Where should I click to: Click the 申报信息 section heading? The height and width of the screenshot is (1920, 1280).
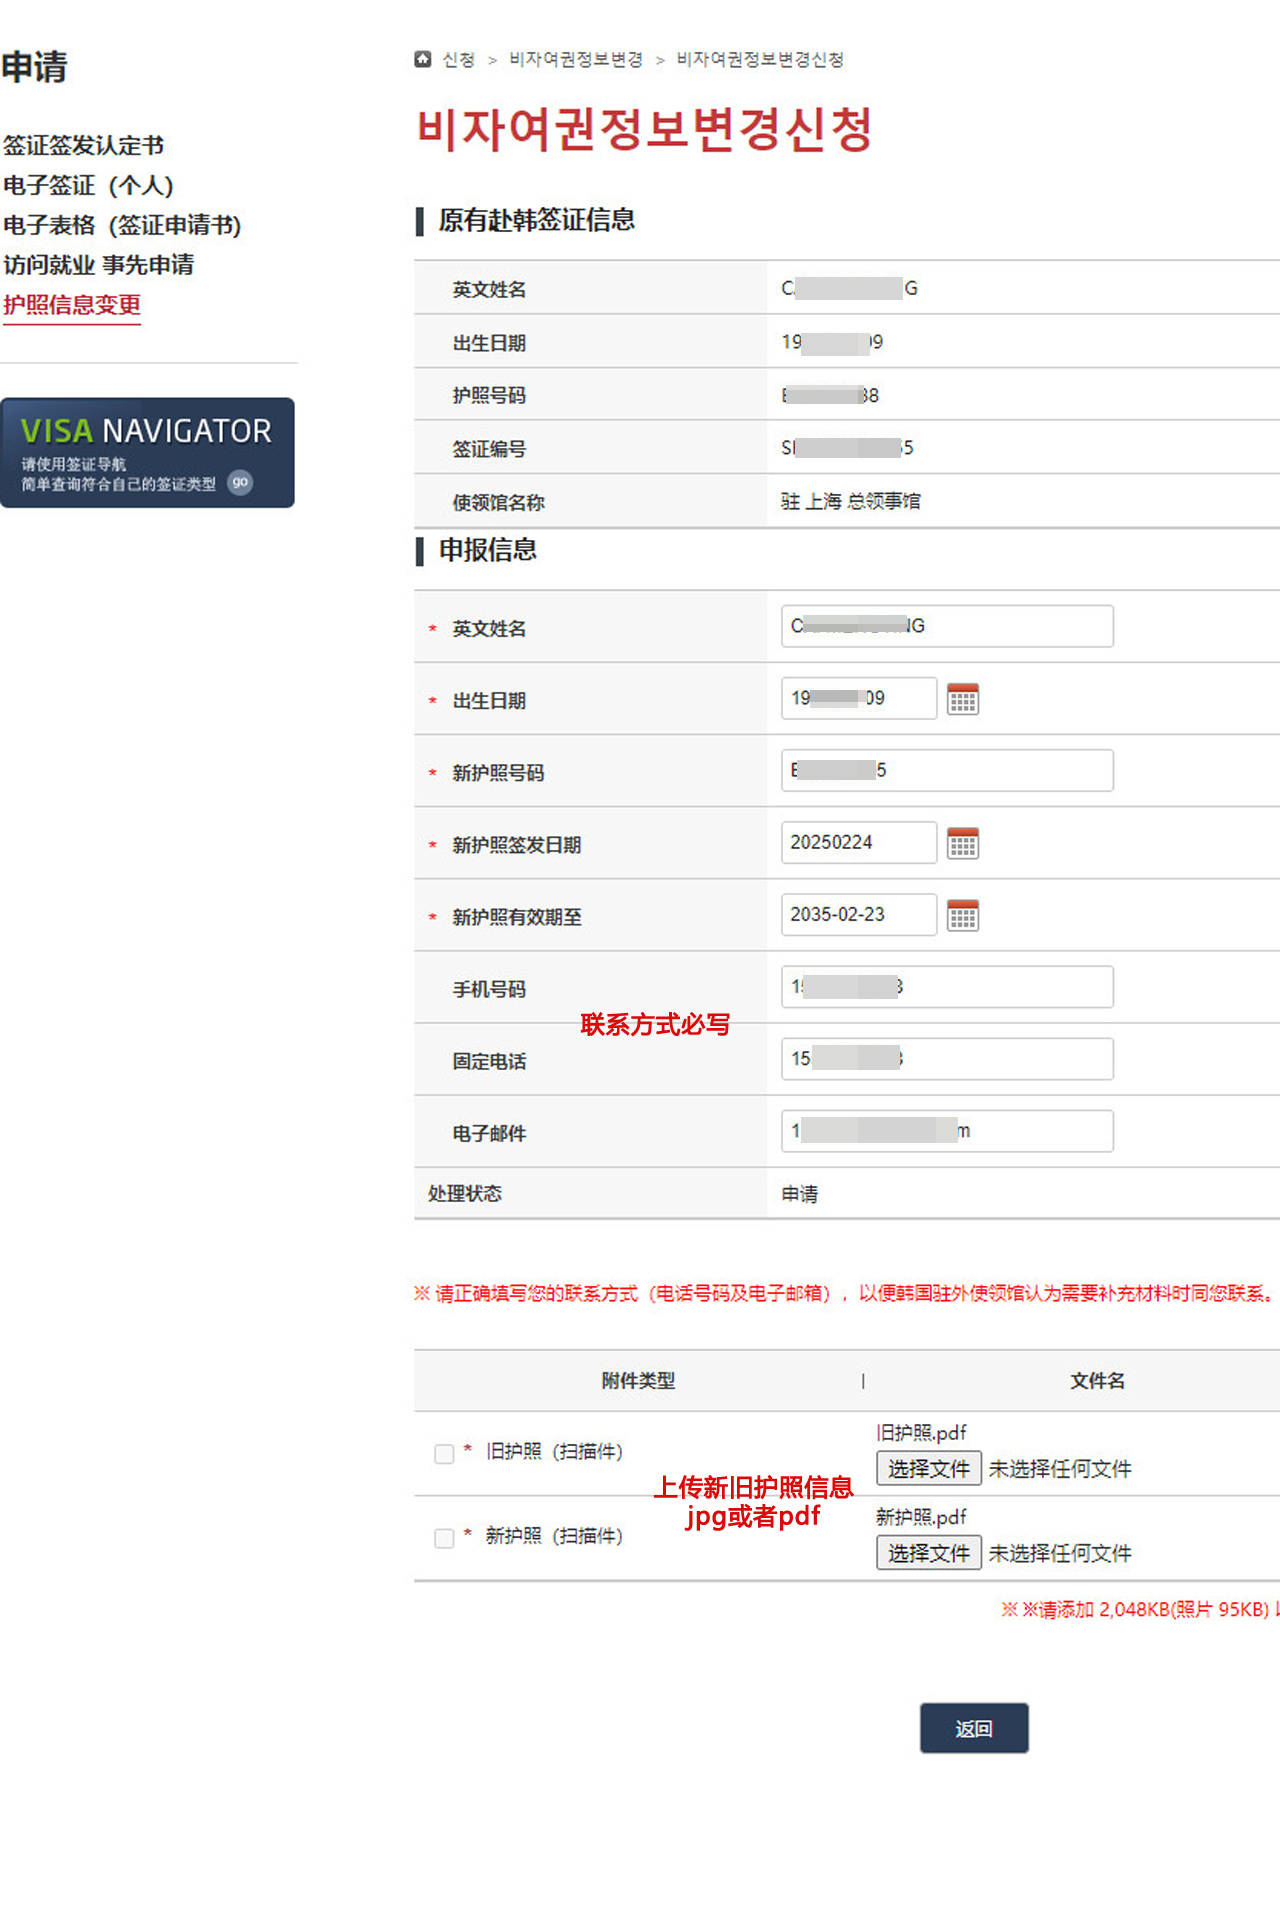pos(487,550)
